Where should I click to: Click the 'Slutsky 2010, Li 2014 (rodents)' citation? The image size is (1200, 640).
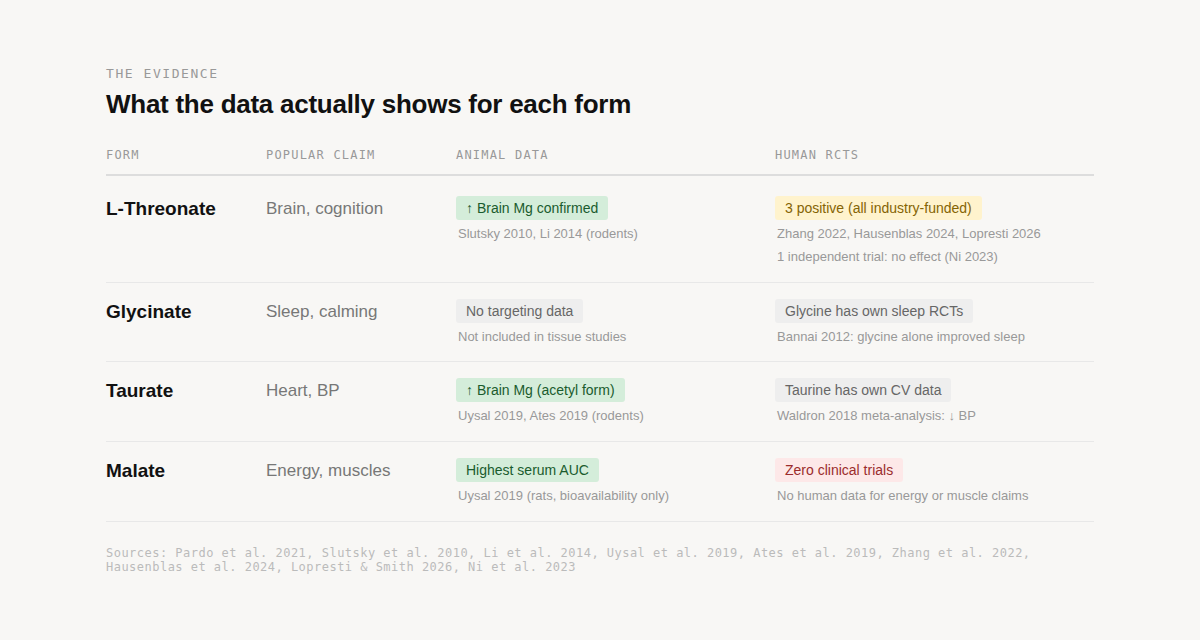coord(548,234)
